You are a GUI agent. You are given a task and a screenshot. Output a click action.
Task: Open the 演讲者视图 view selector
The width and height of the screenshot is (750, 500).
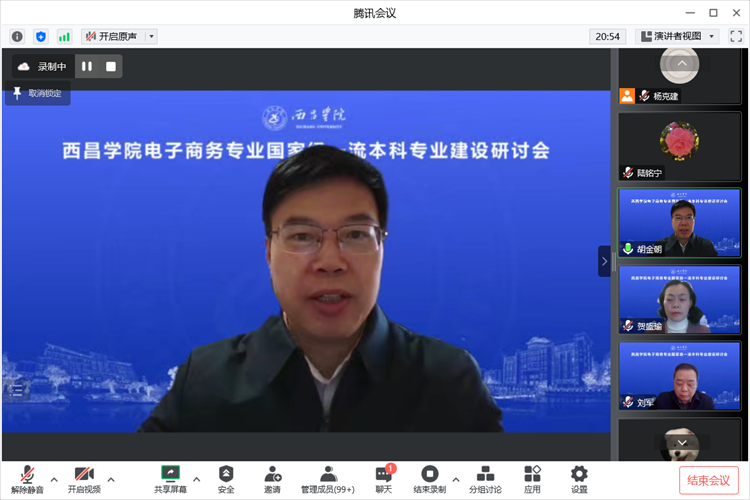pyautogui.click(x=677, y=36)
